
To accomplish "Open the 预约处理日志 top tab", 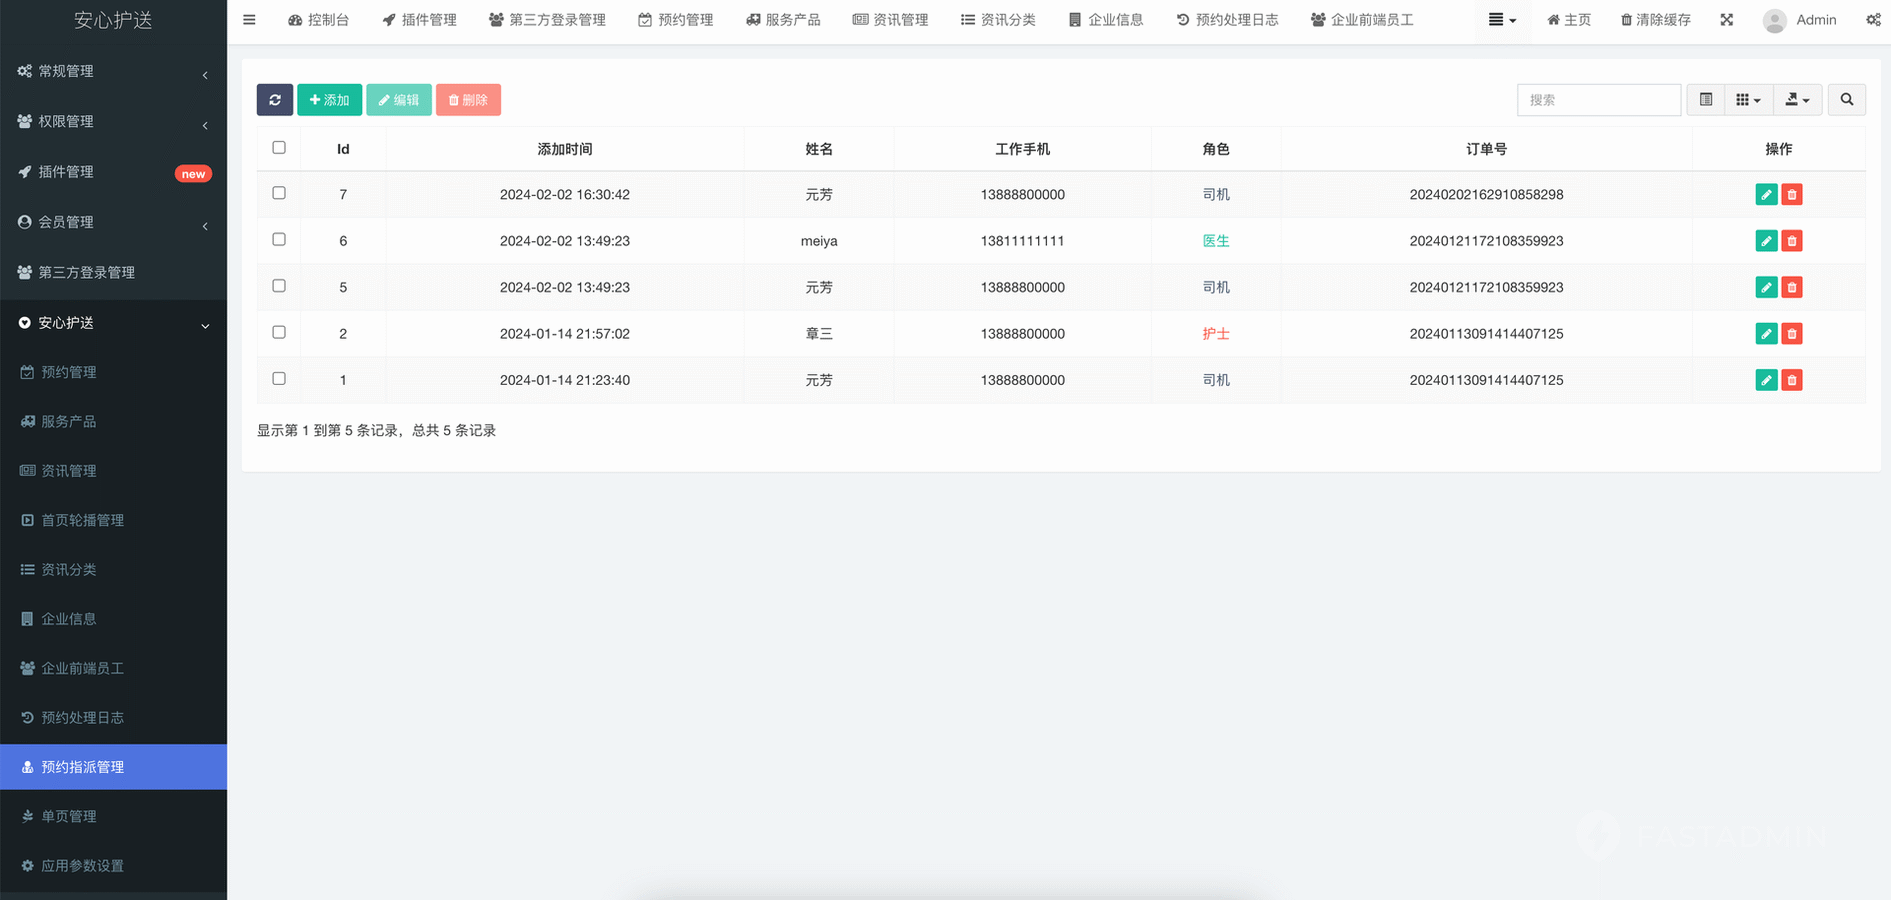I will (1227, 20).
